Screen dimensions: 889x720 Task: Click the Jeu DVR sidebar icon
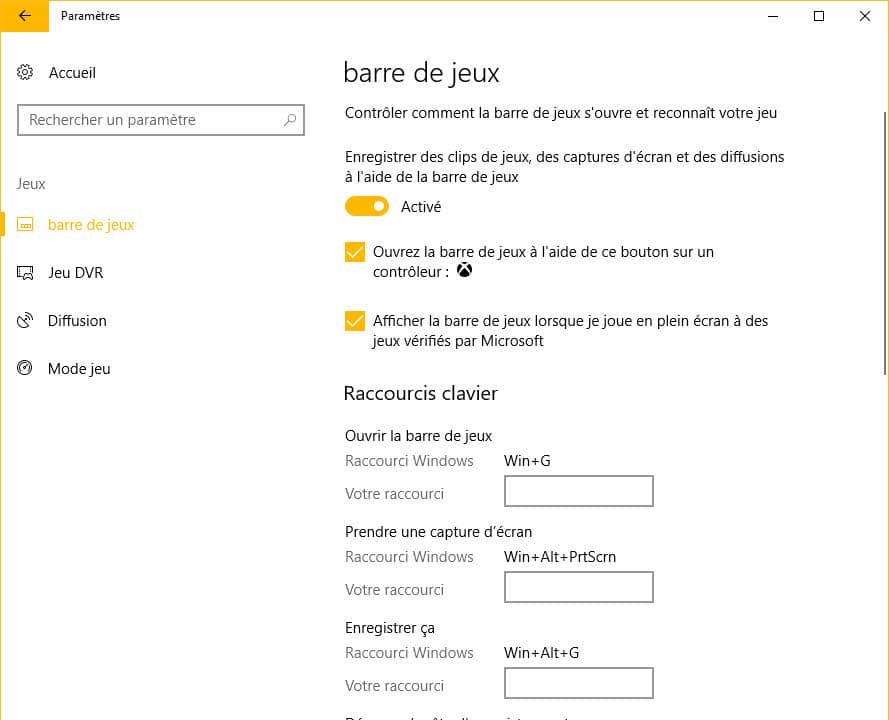pyautogui.click(x=25, y=273)
